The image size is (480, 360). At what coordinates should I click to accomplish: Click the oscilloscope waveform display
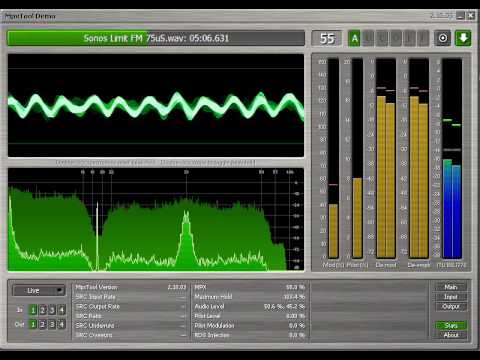(x=156, y=105)
